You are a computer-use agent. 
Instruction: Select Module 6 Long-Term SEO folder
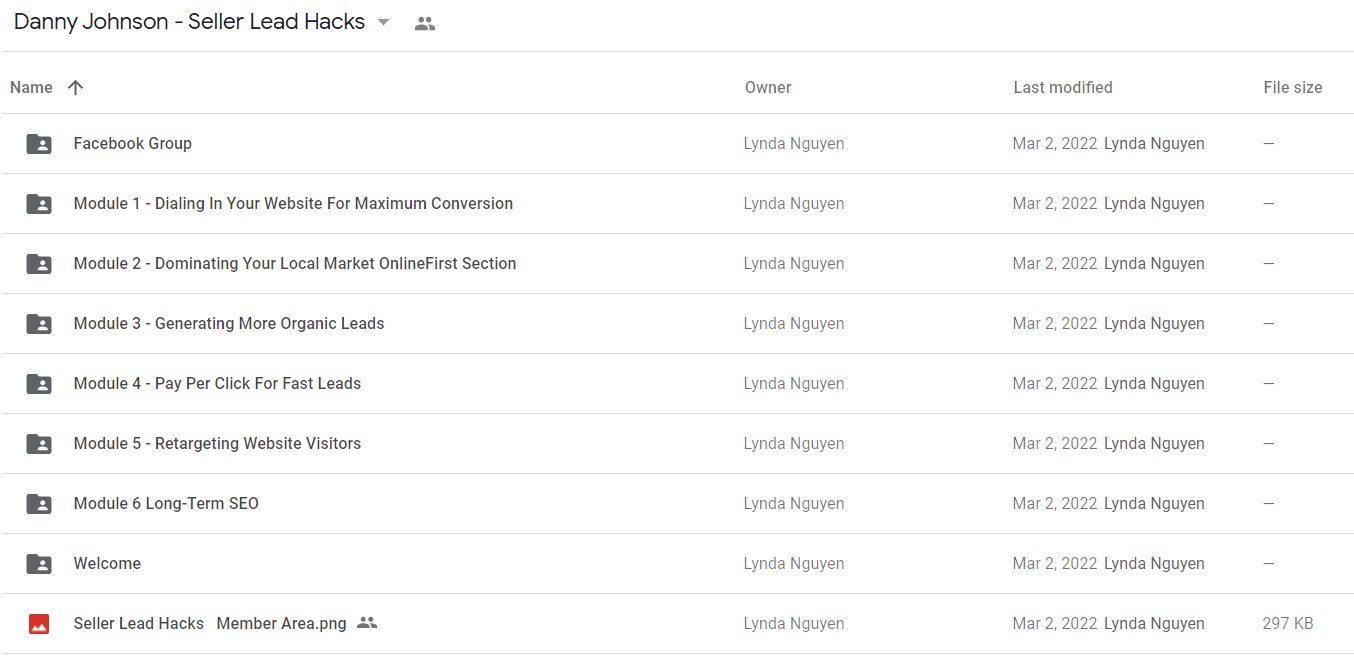tap(166, 503)
